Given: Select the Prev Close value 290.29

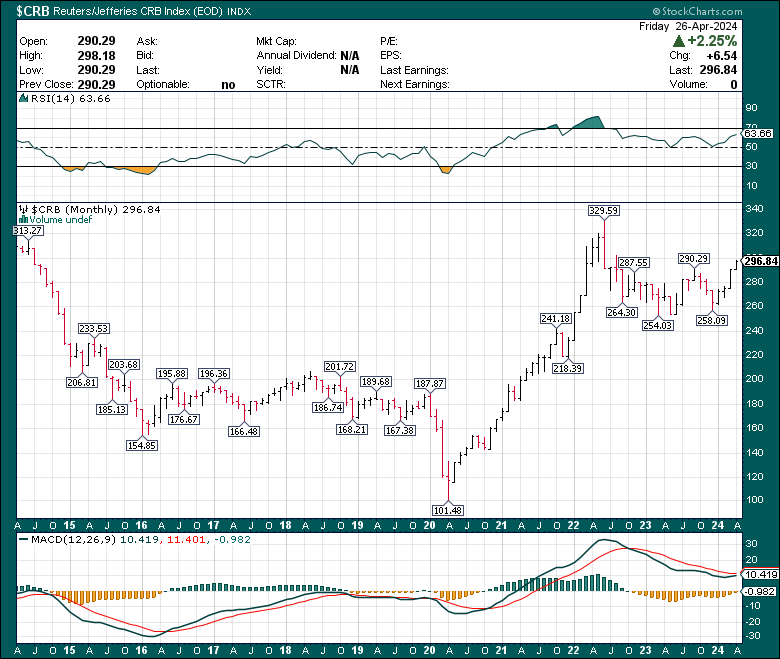Looking at the screenshot, I should pos(97,84).
